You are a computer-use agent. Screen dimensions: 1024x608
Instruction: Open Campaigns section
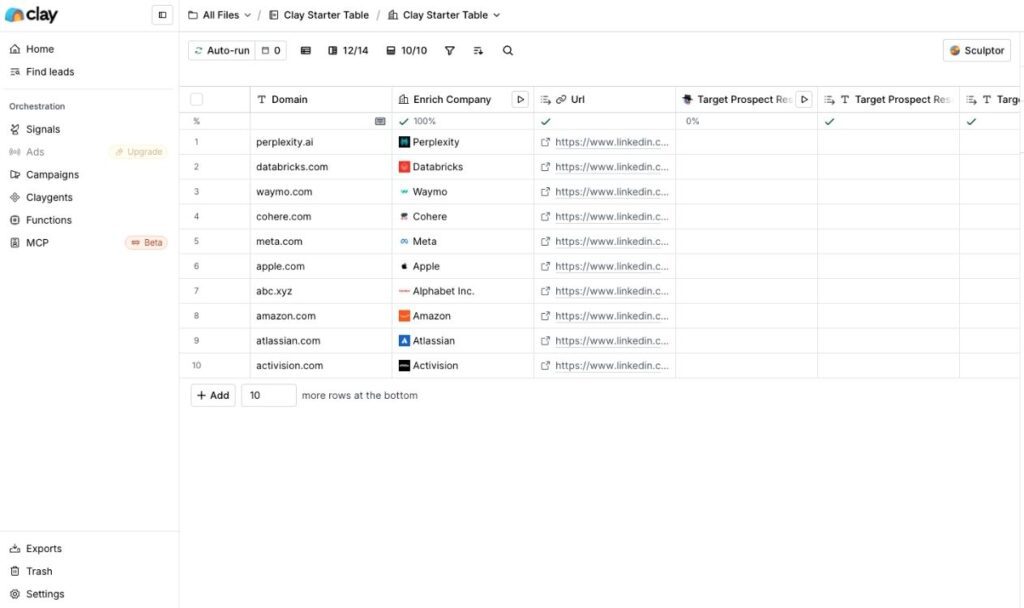(x=52, y=174)
